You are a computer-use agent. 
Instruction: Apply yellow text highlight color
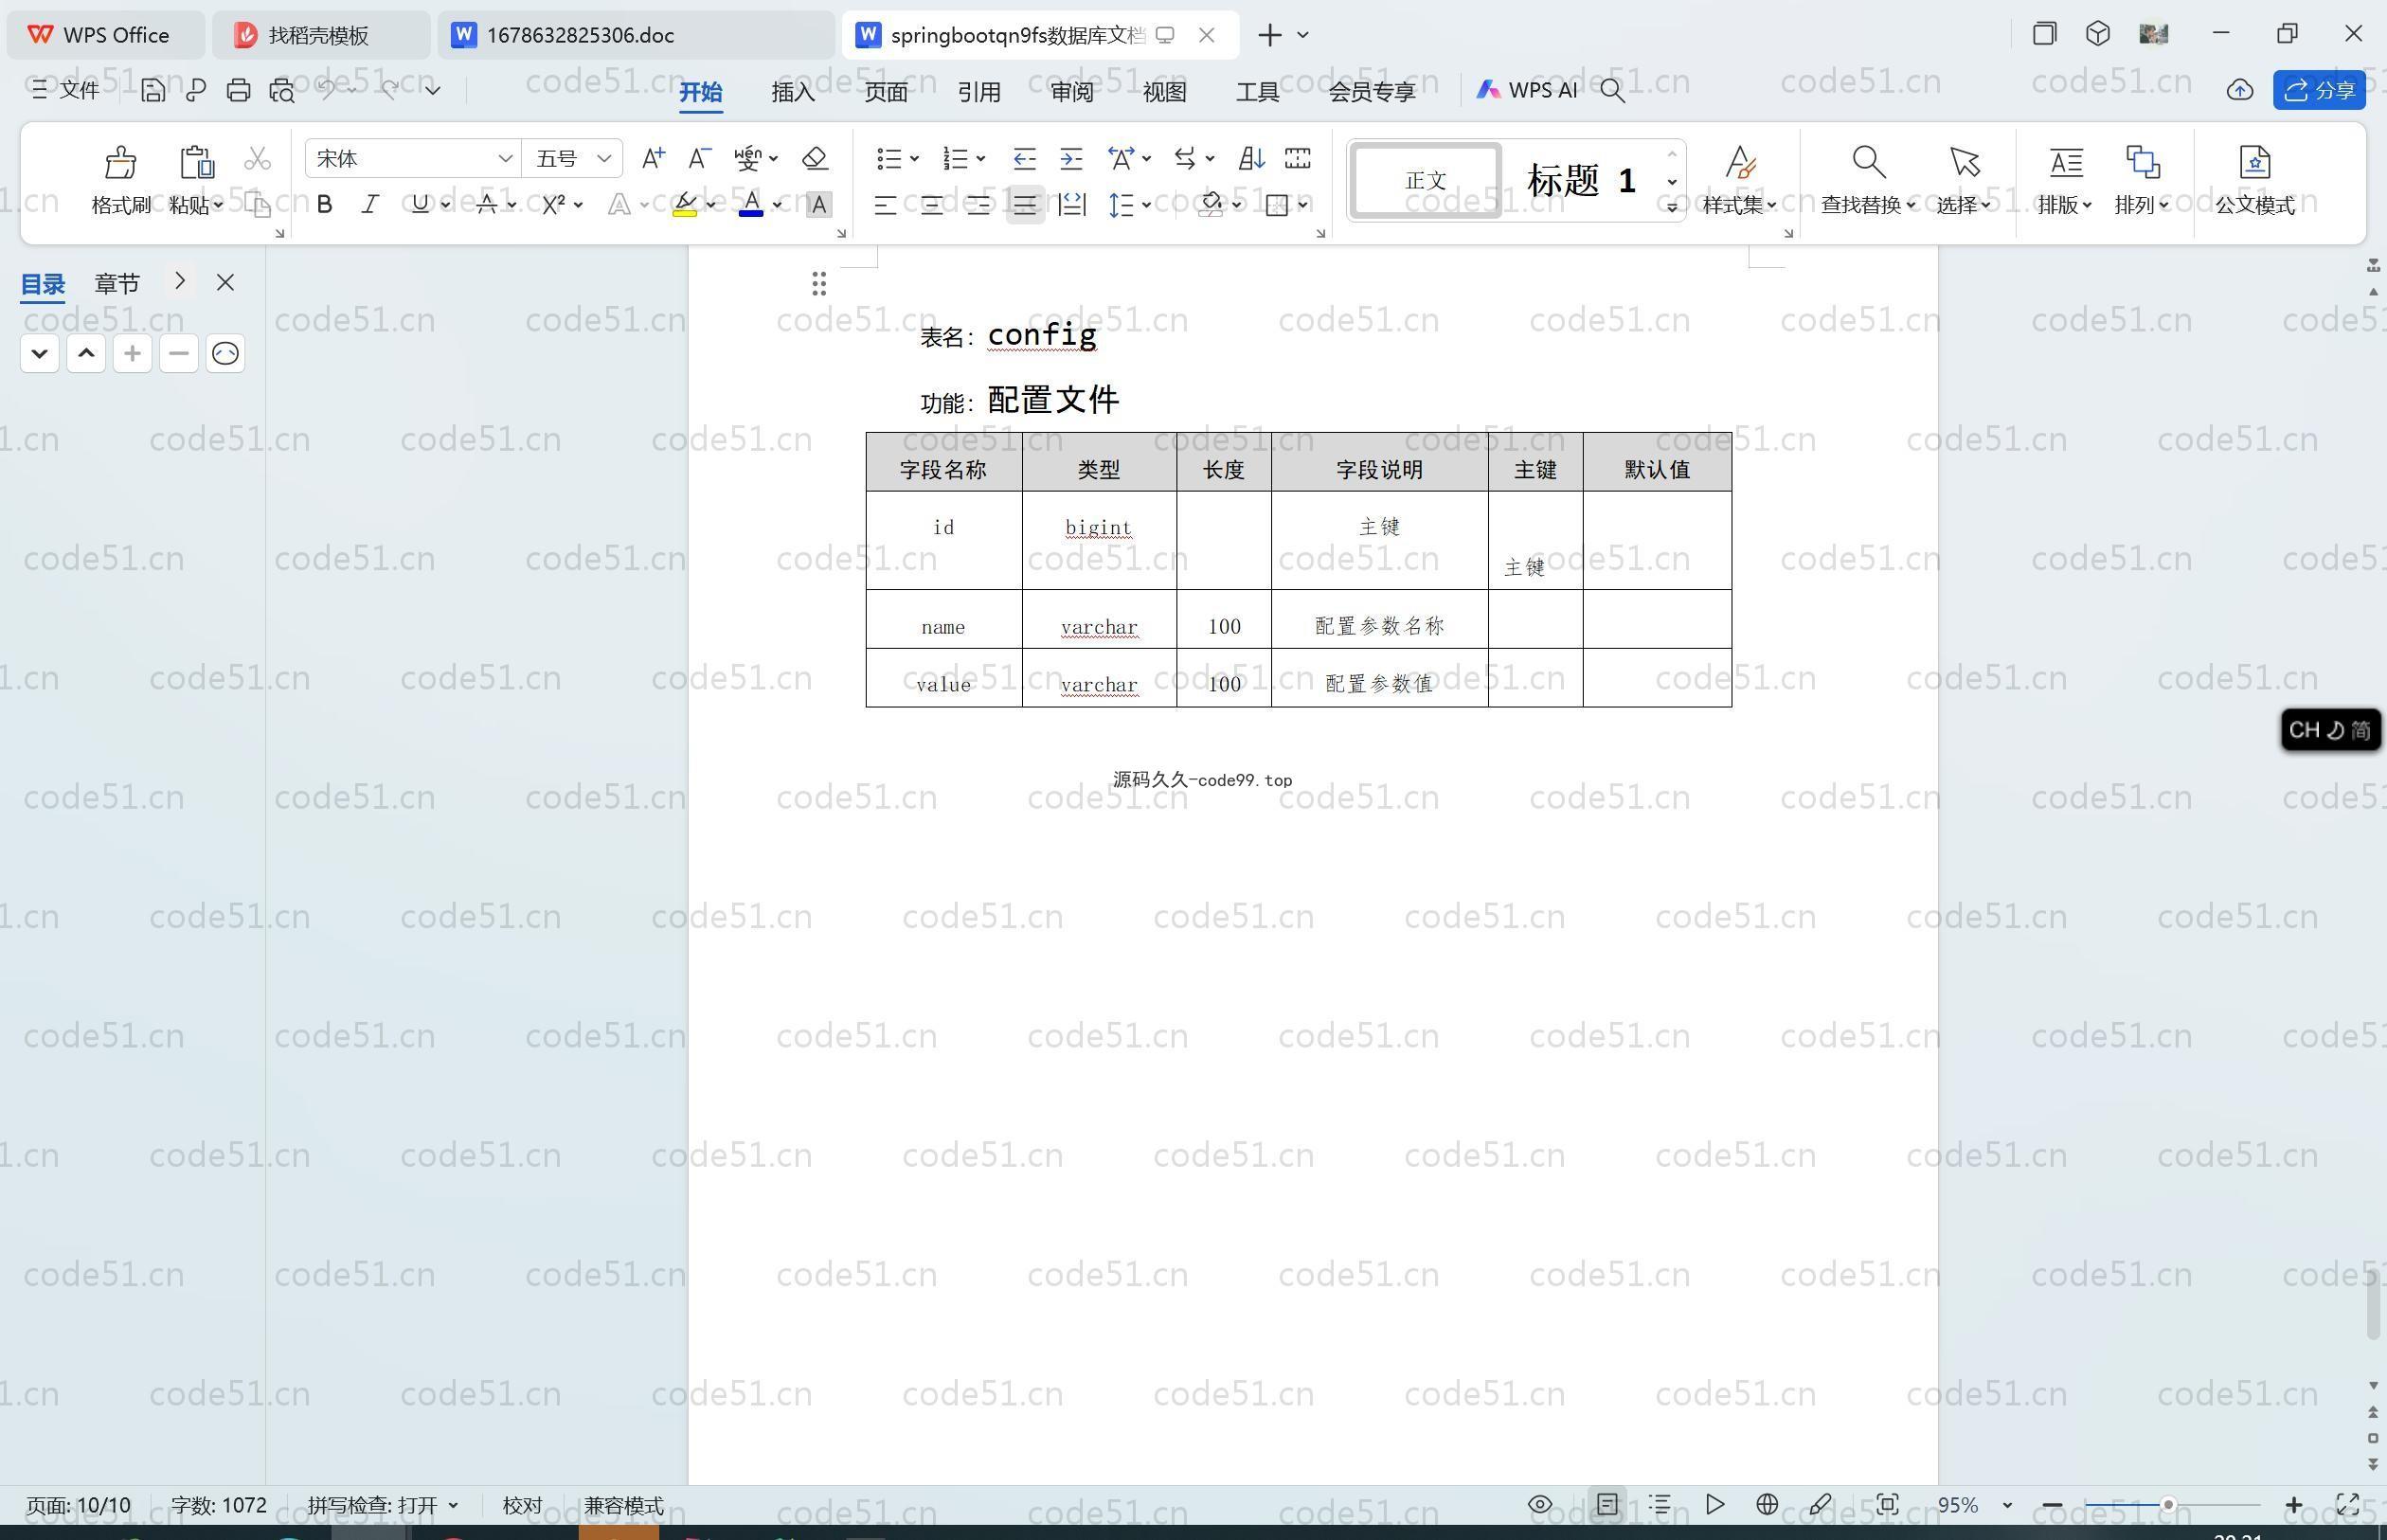coord(685,205)
